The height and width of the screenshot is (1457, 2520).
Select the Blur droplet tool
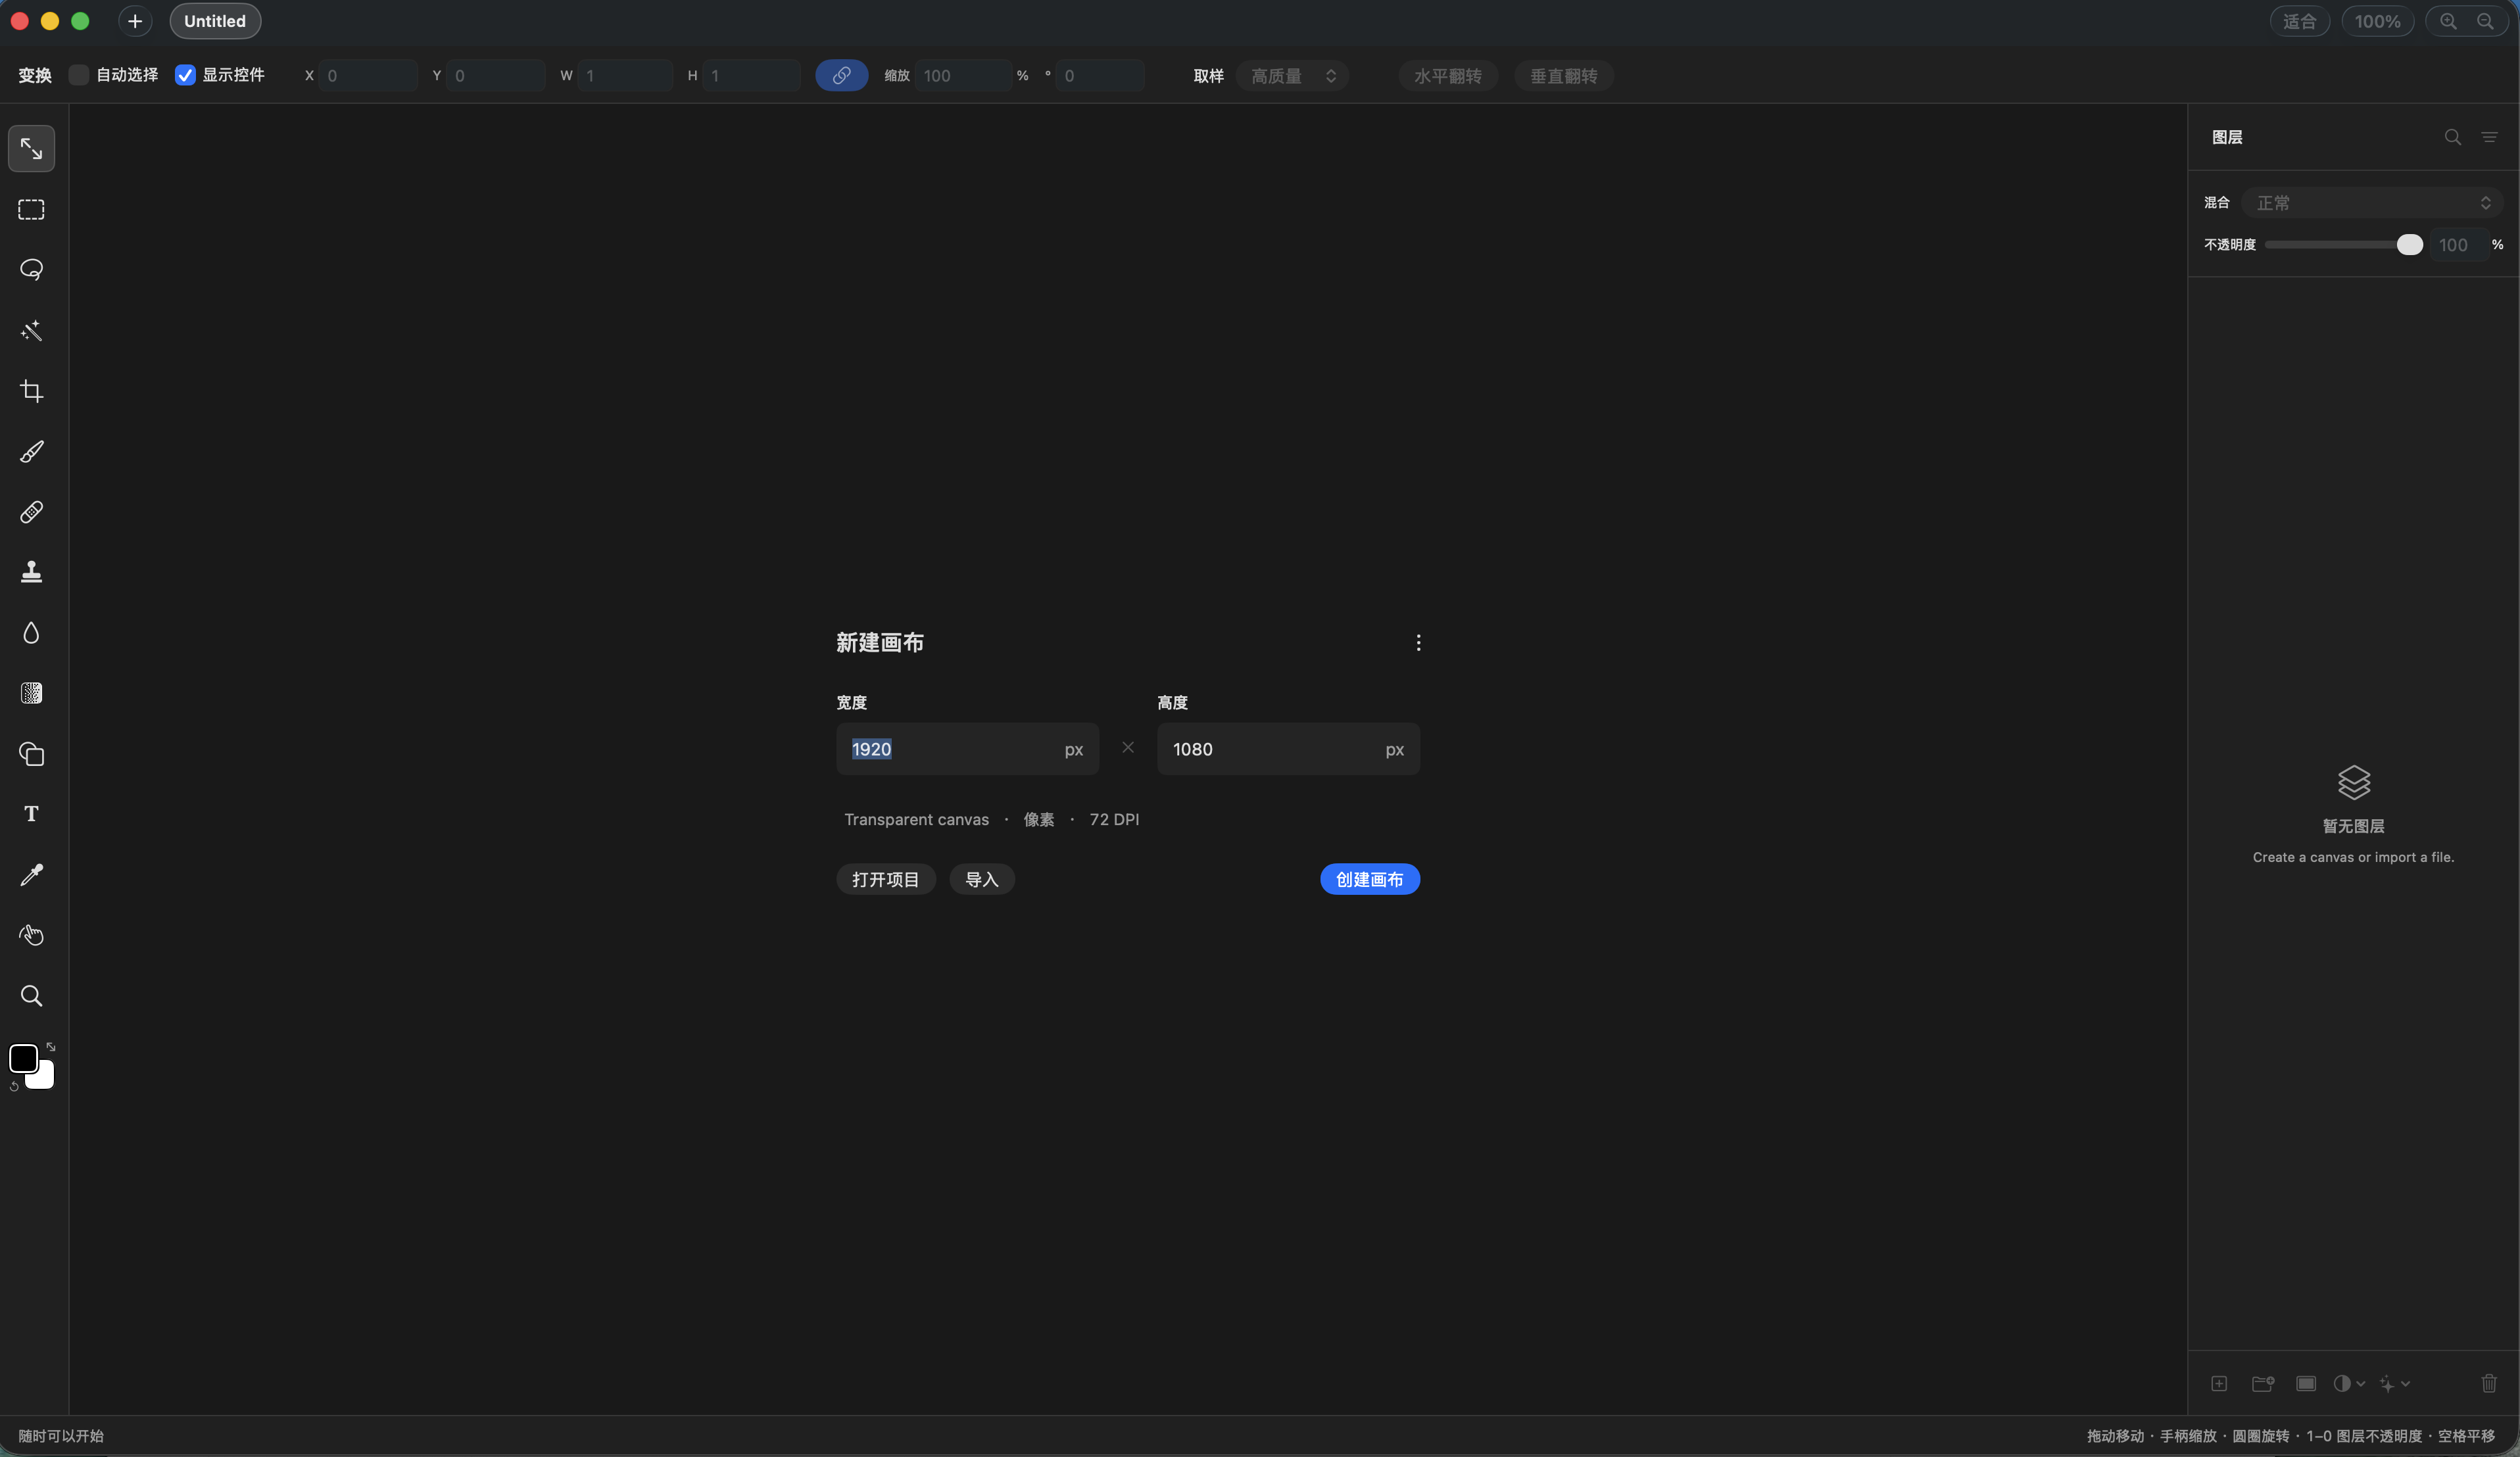(31, 633)
